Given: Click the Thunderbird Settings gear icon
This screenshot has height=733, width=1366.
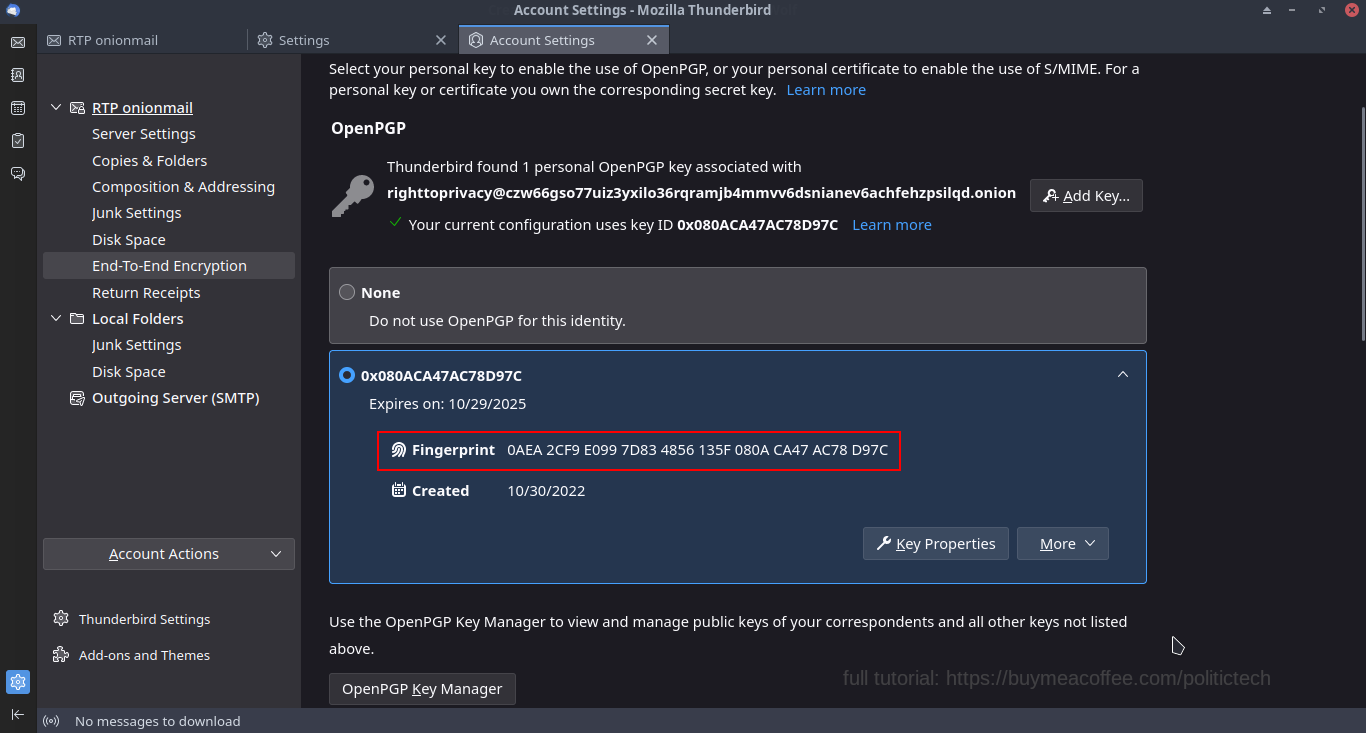Looking at the screenshot, I should [x=61, y=619].
